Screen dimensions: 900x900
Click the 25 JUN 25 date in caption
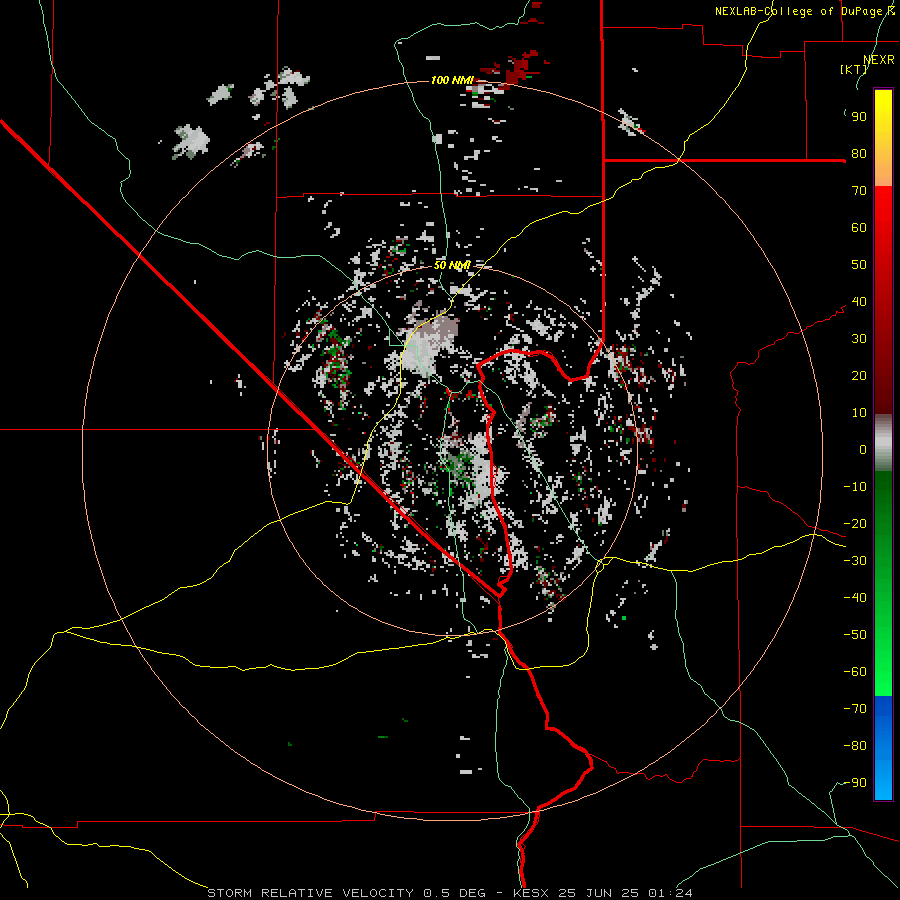pyautogui.click(x=599, y=893)
